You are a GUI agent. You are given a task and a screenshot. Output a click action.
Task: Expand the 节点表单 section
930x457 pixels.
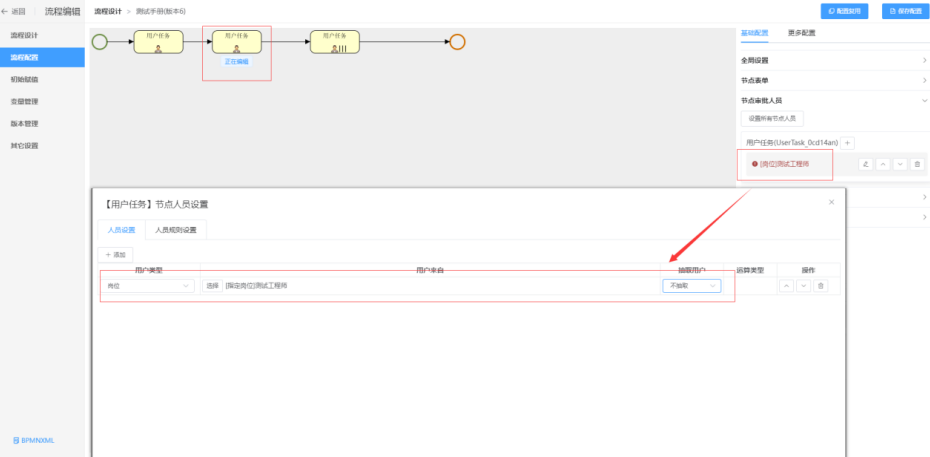(833, 80)
